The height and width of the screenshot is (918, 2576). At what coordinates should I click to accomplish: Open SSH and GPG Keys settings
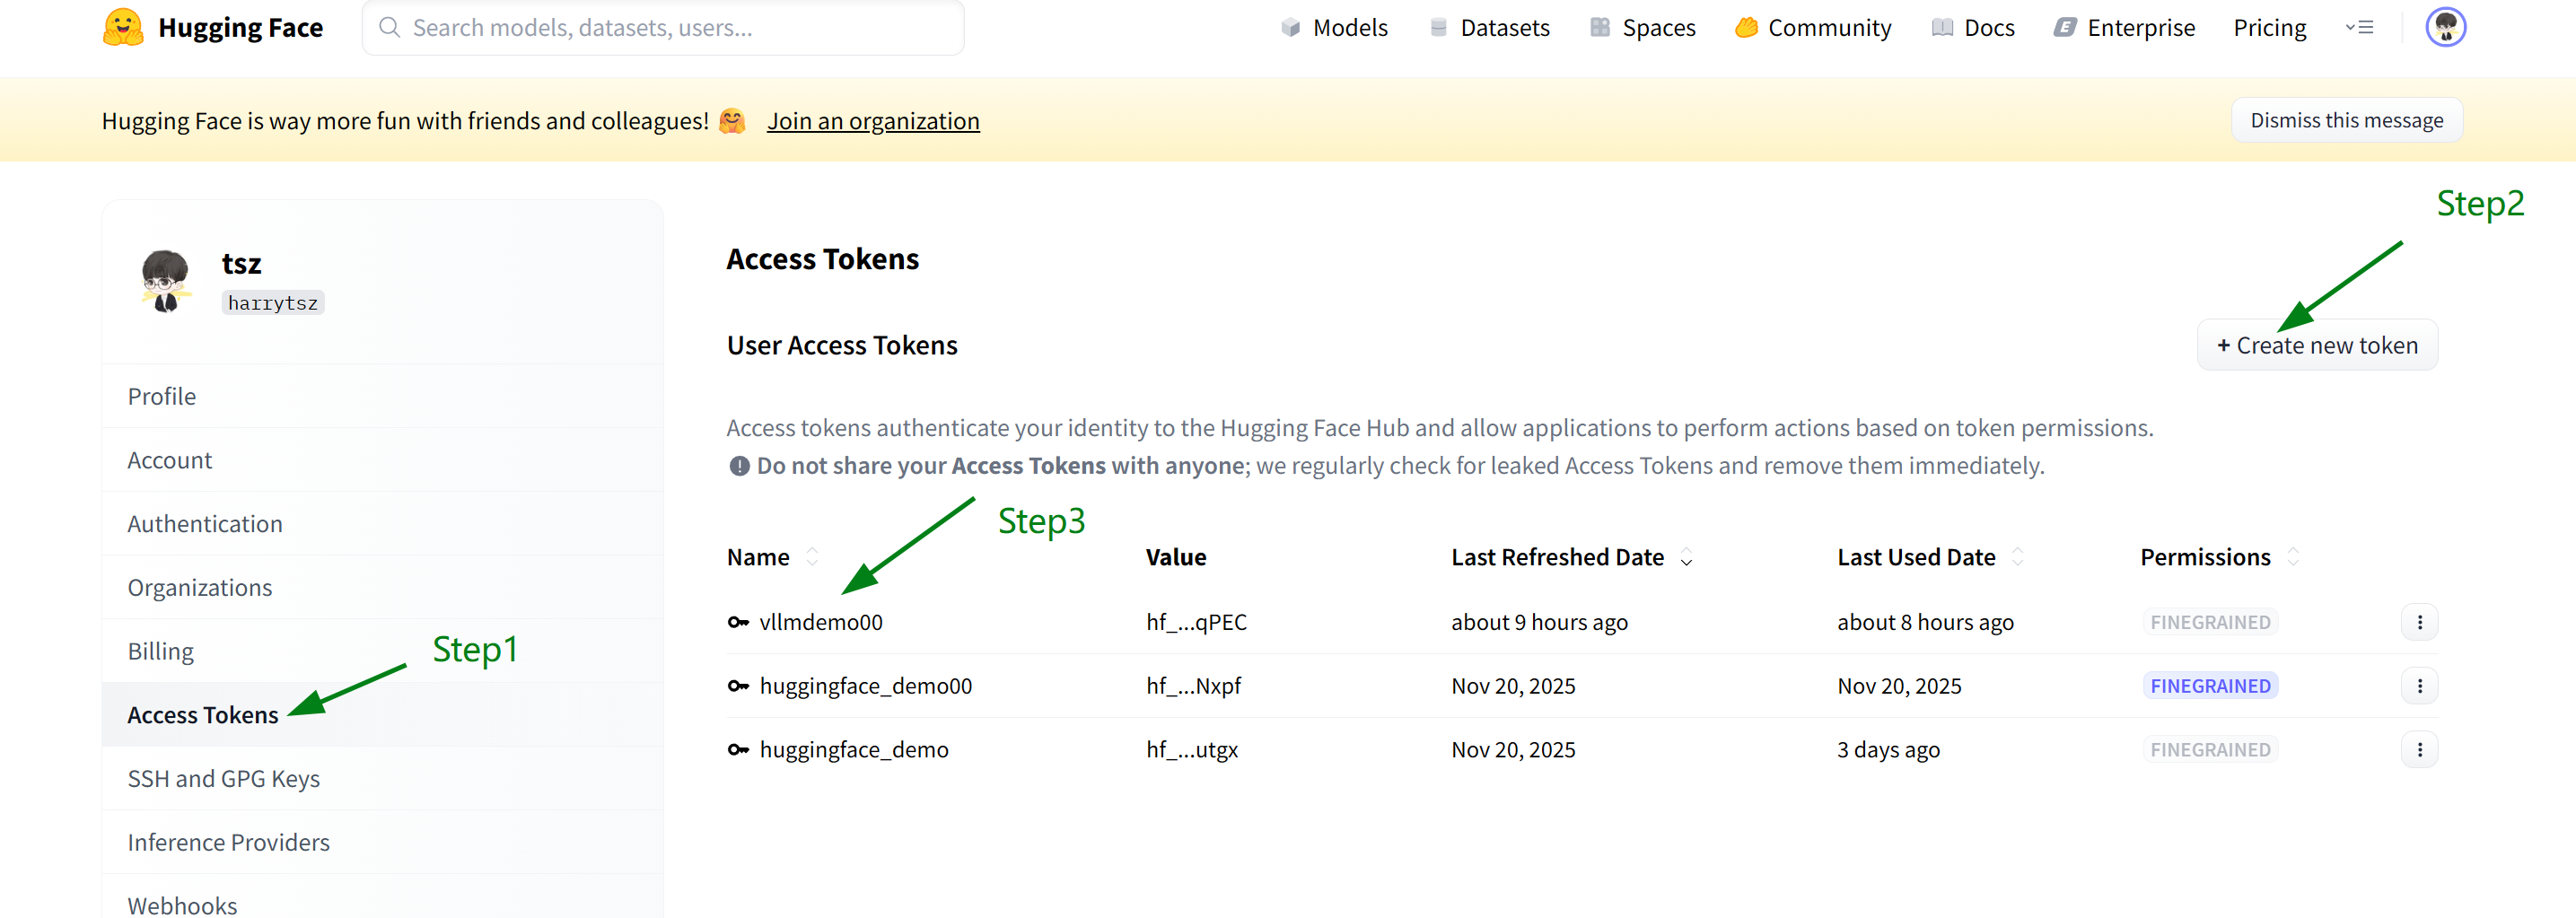[x=224, y=778]
